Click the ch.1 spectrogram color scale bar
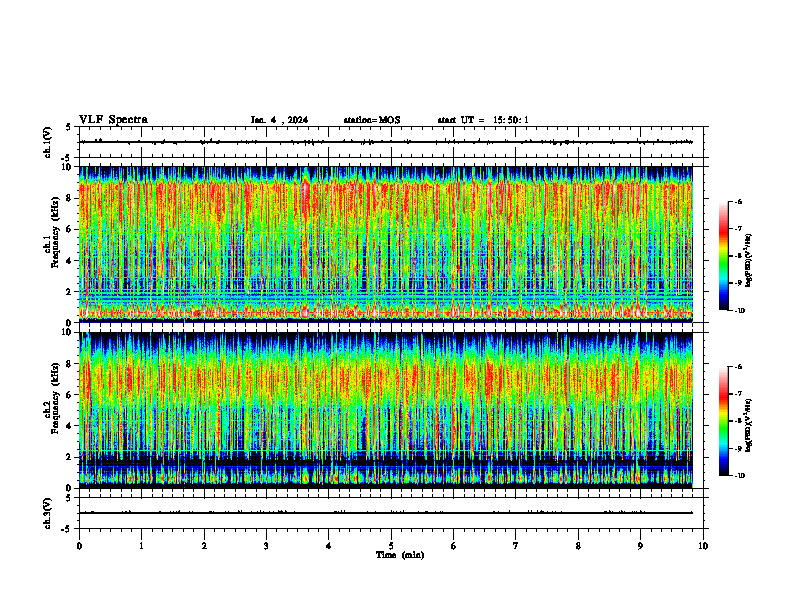Viewport: 792px width, 612px height. (724, 256)
